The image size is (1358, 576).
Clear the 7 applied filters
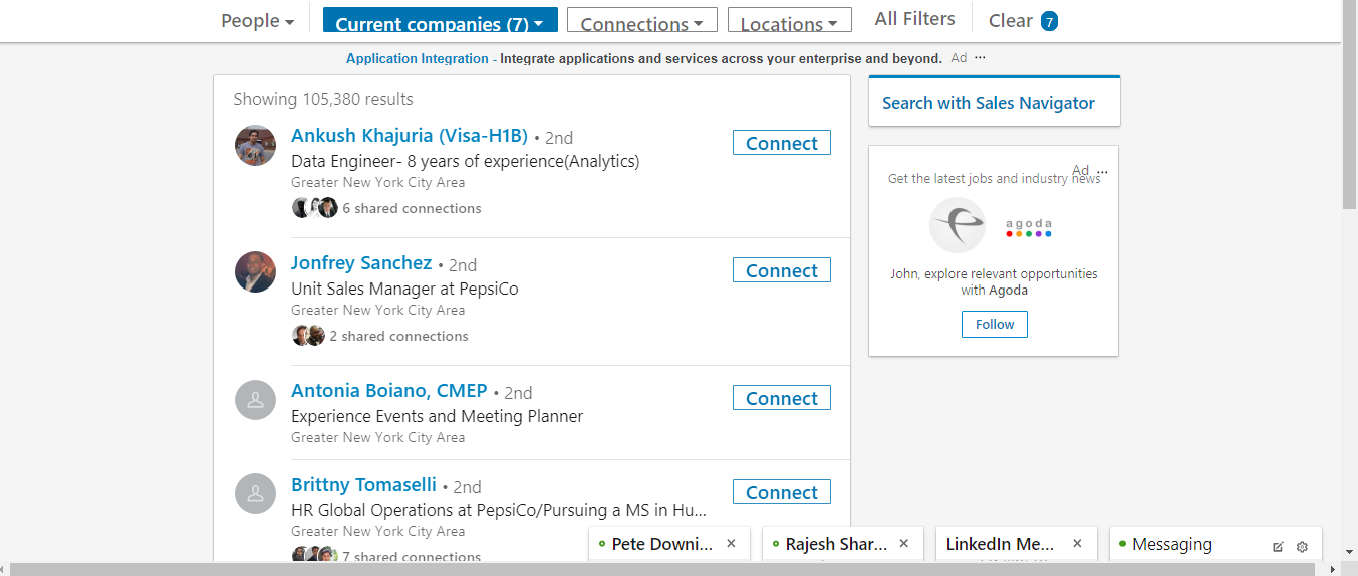1022,21
